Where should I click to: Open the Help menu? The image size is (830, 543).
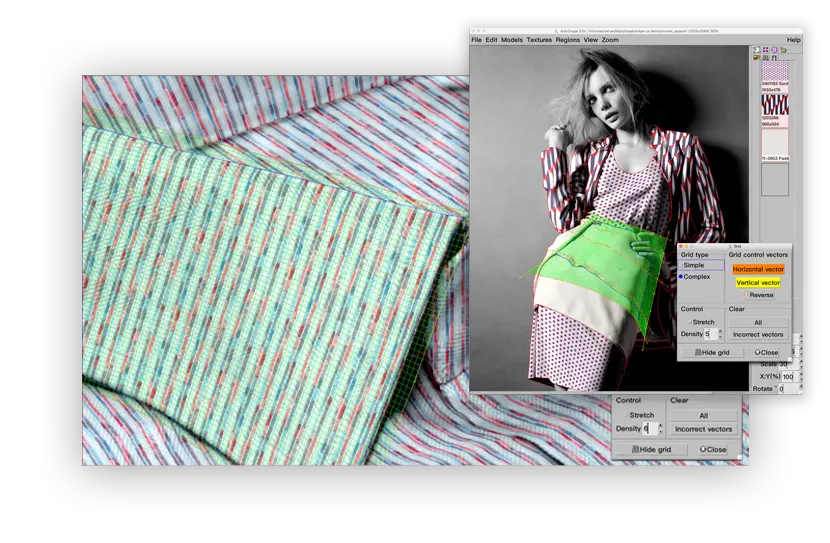point(793,40)
